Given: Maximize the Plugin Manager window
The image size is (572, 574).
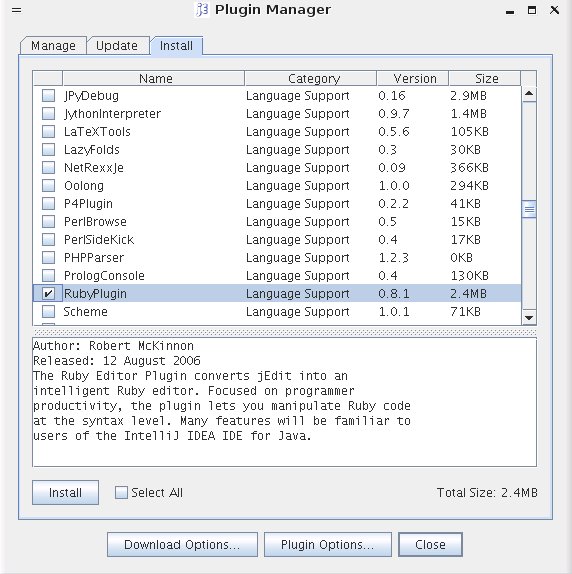Looking at the screenshot, I should [x=532, y=10].
